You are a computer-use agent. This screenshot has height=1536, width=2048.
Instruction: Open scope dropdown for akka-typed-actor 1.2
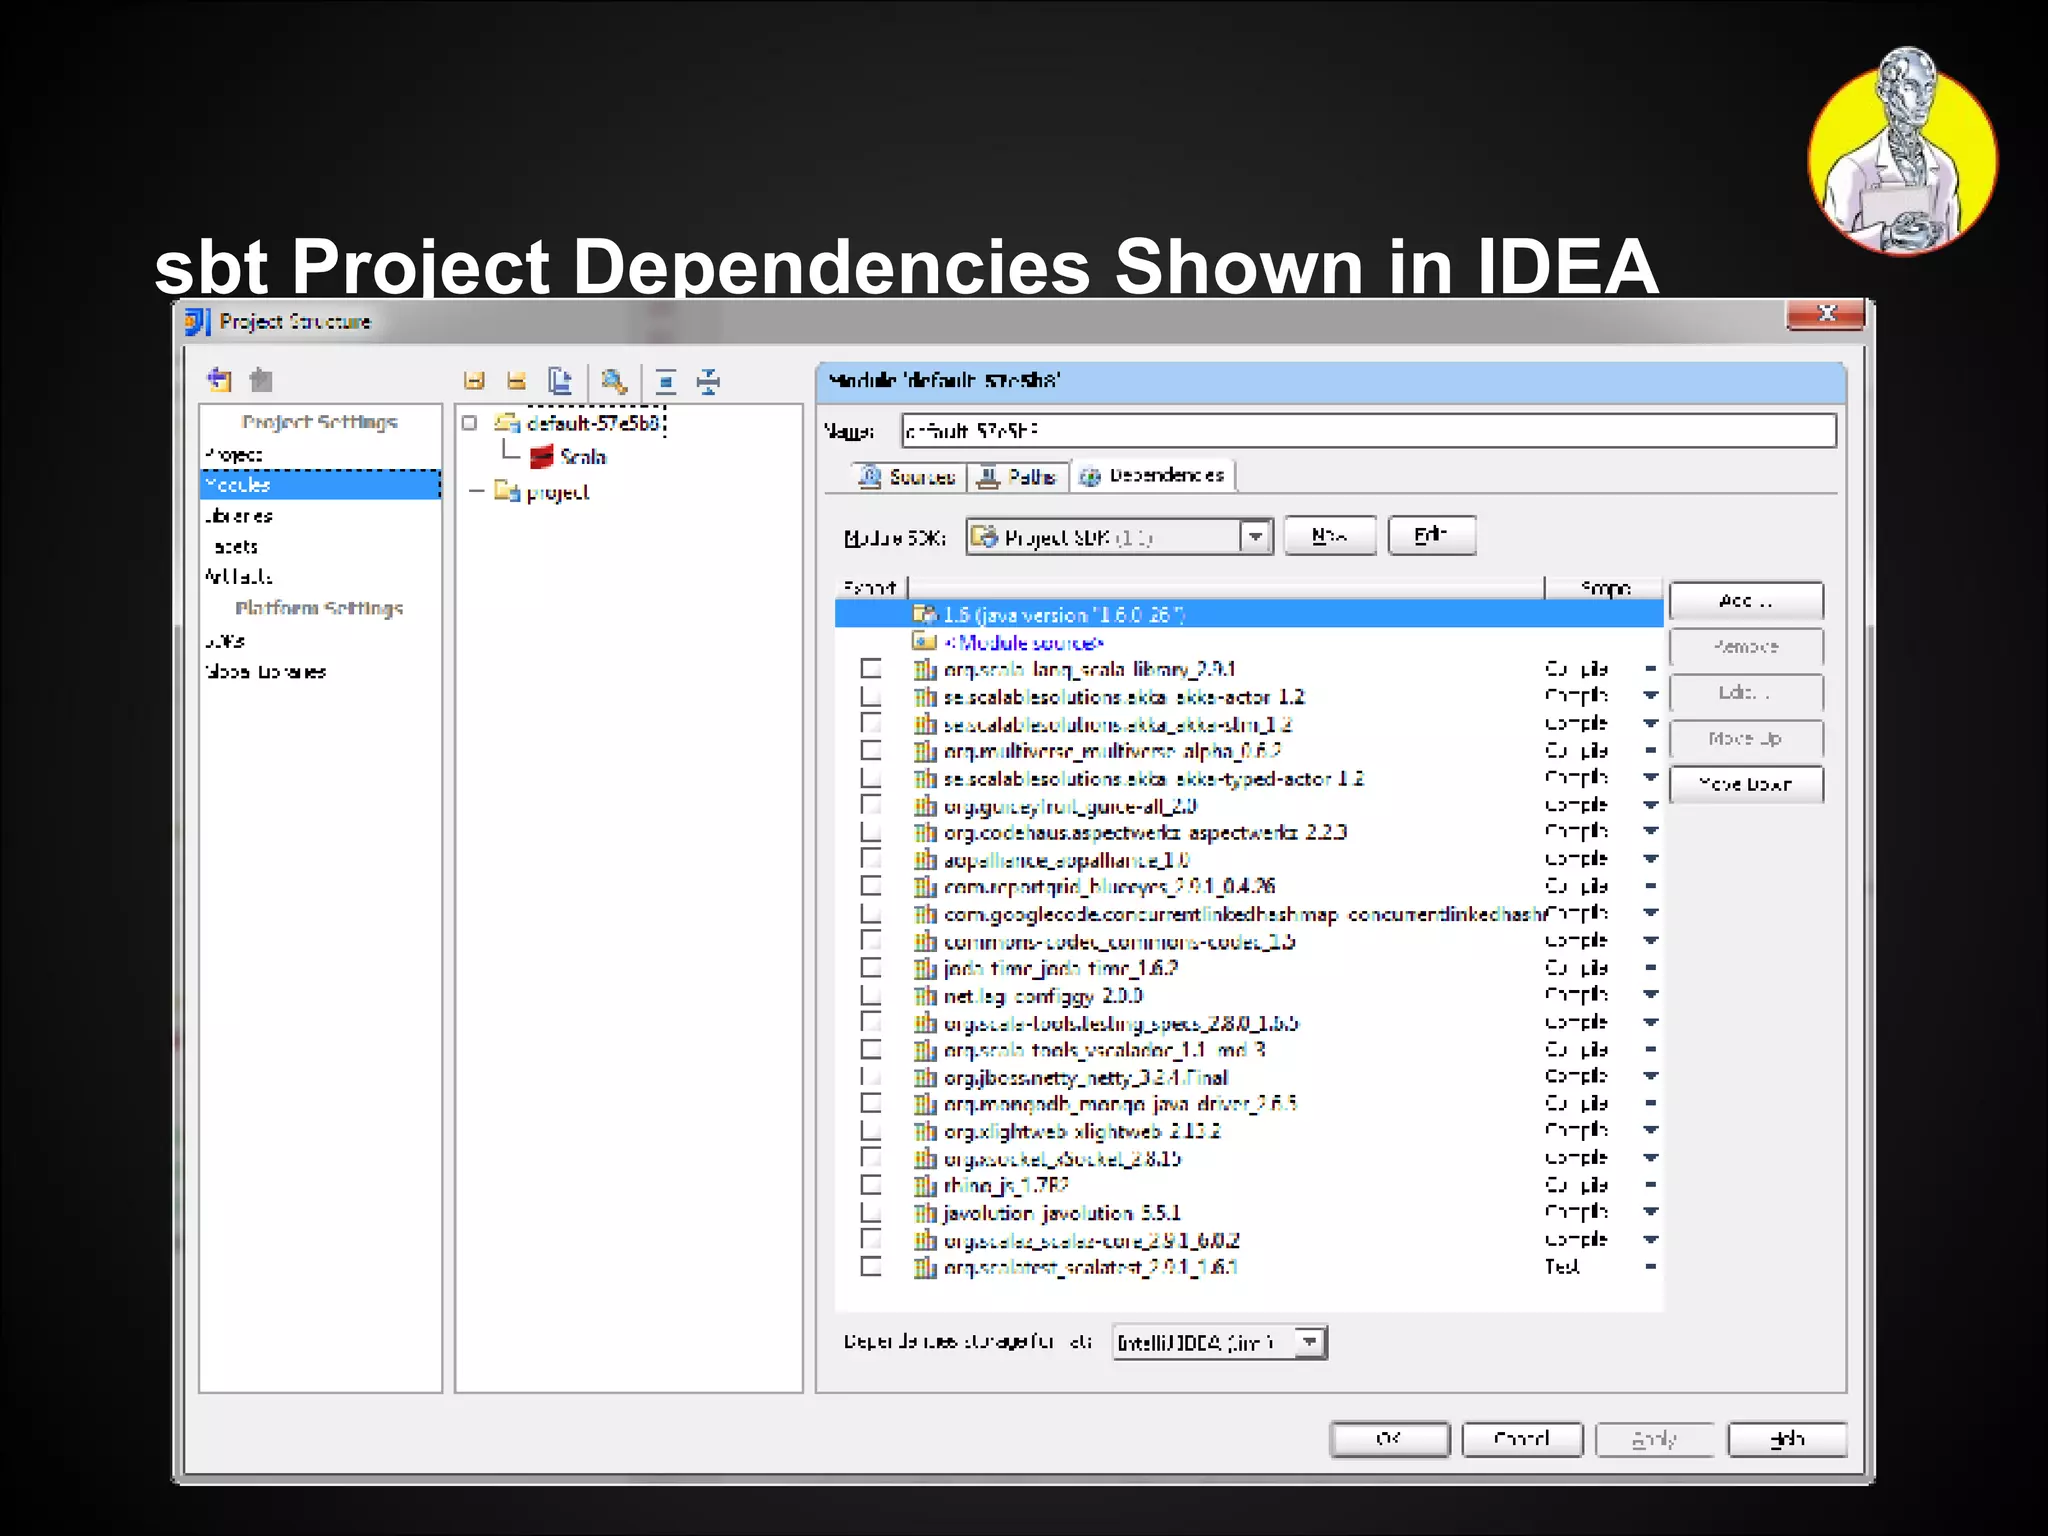[x=1650, y=777]
